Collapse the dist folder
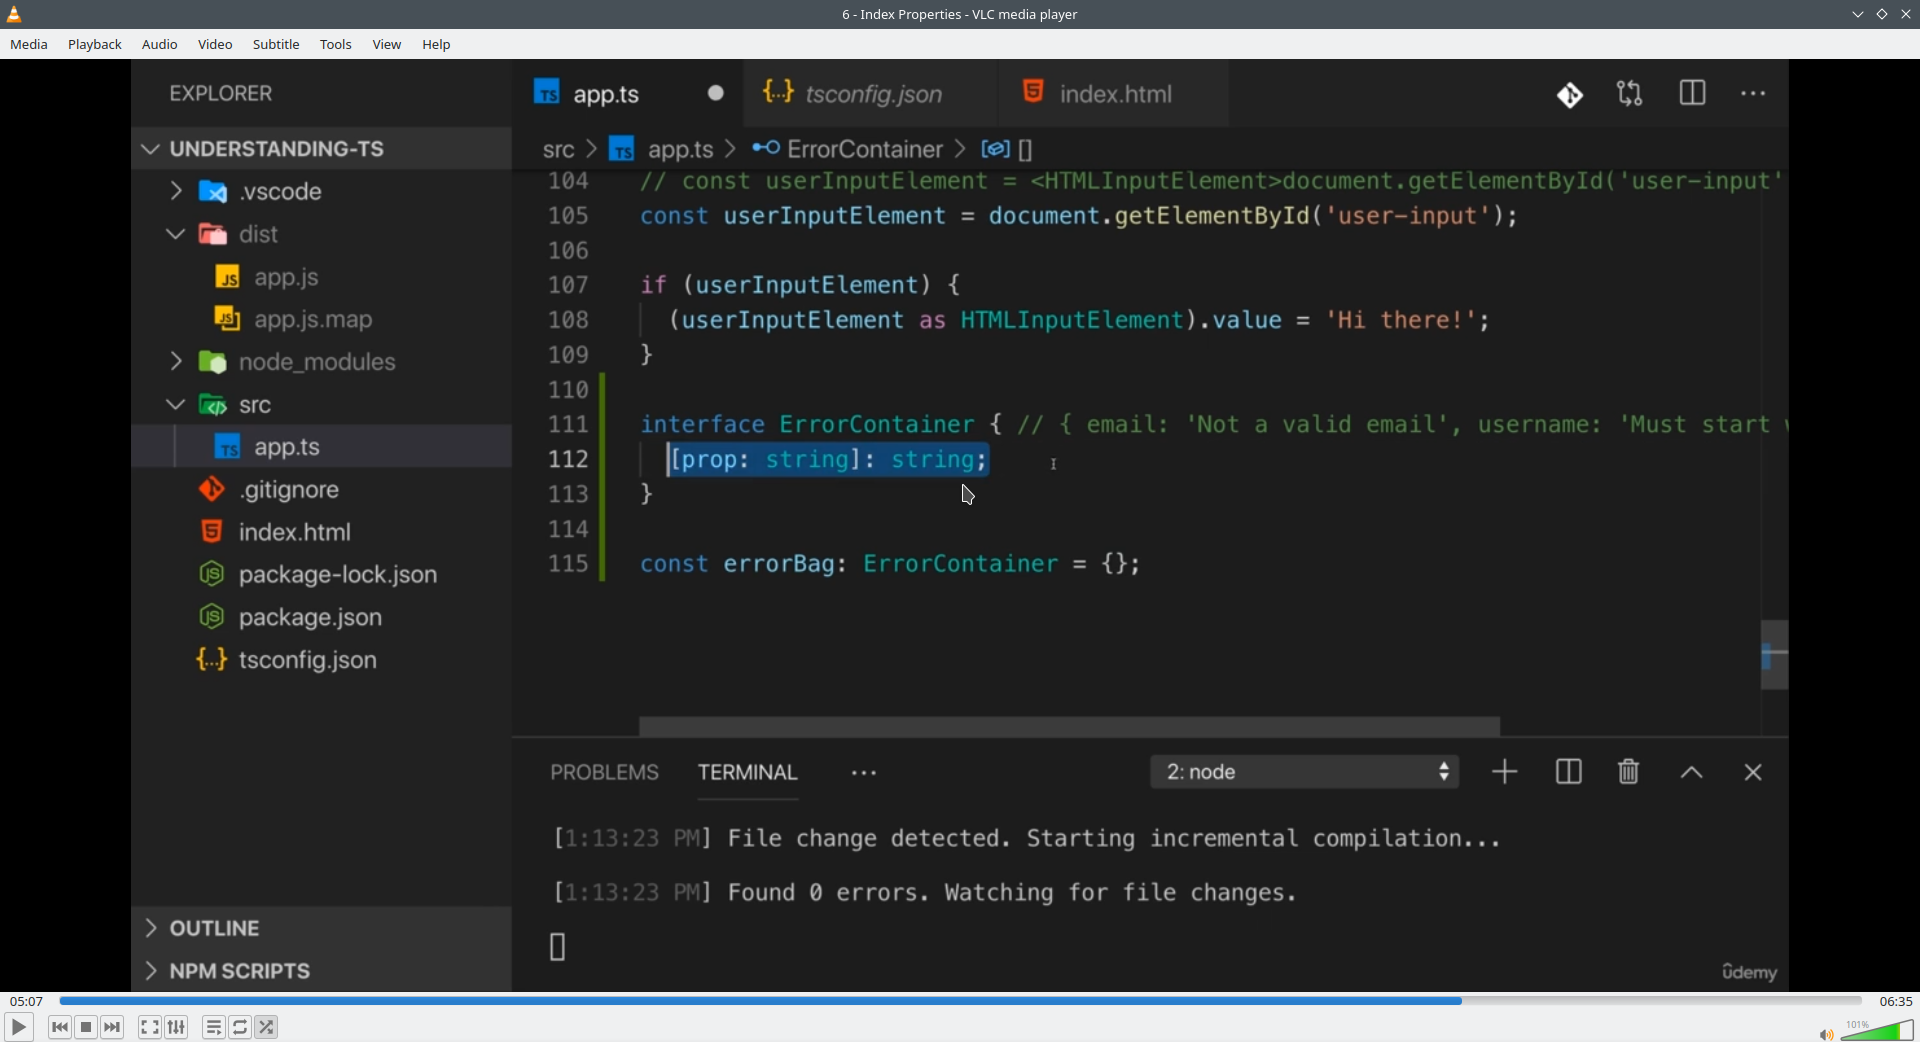The width and height of the screenshot is (1920, 1042). (176, 234)
